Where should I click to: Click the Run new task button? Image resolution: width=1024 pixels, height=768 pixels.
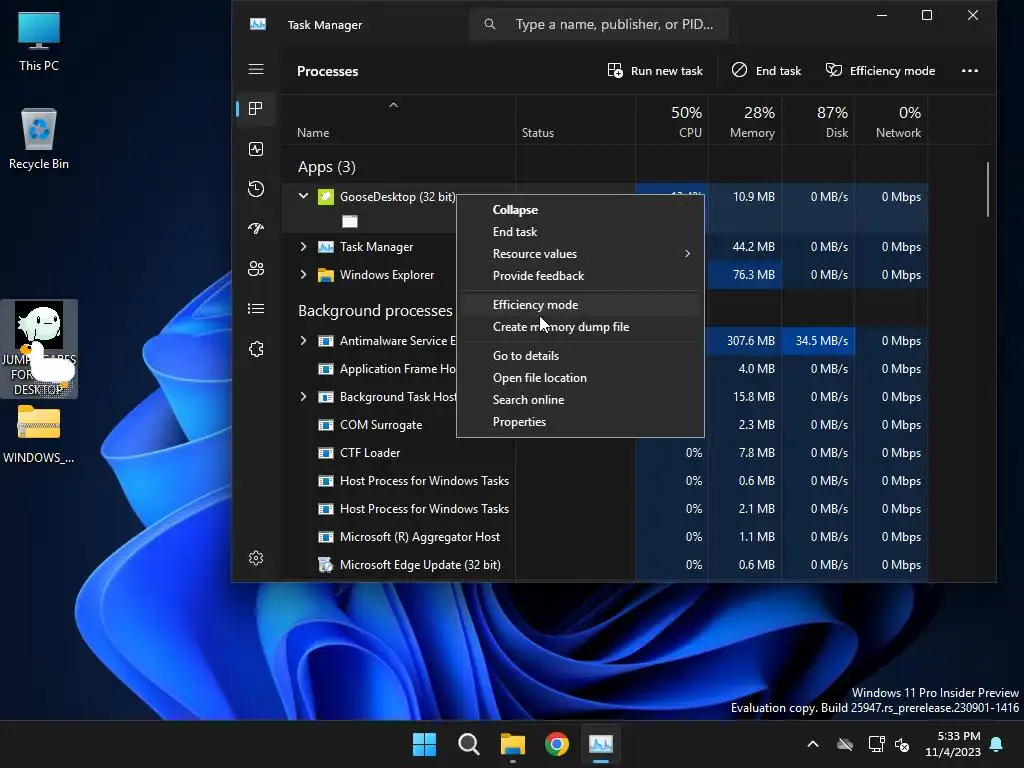point(654,71)
